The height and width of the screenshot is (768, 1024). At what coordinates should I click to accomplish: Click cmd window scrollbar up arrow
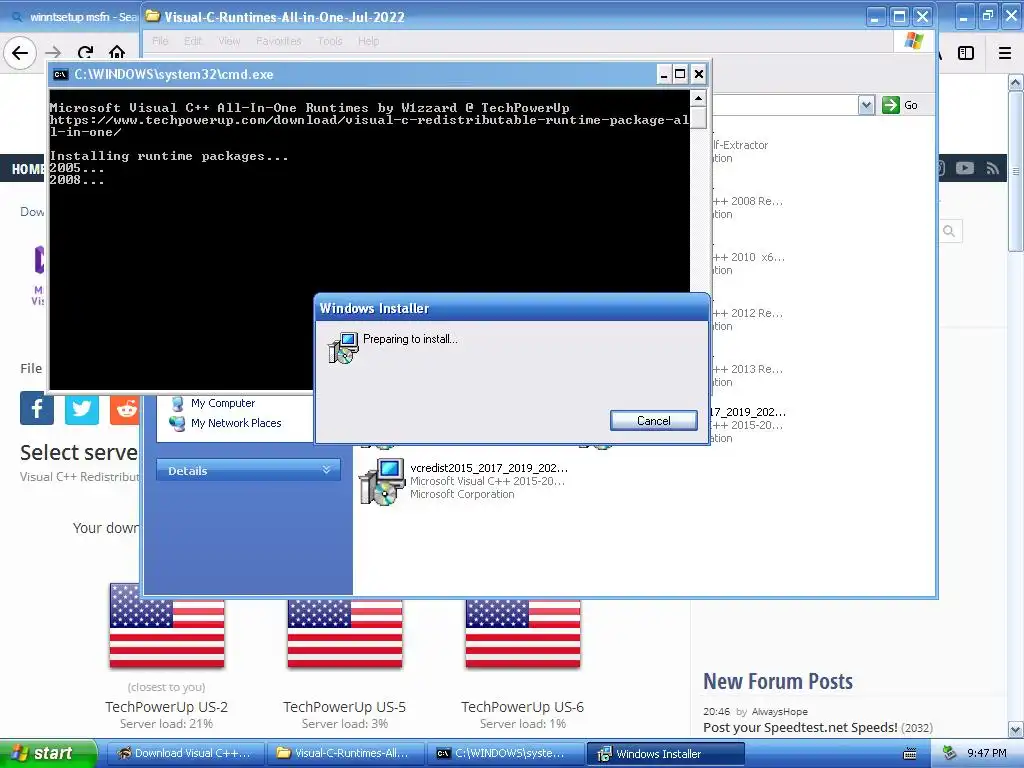point(698,98)
